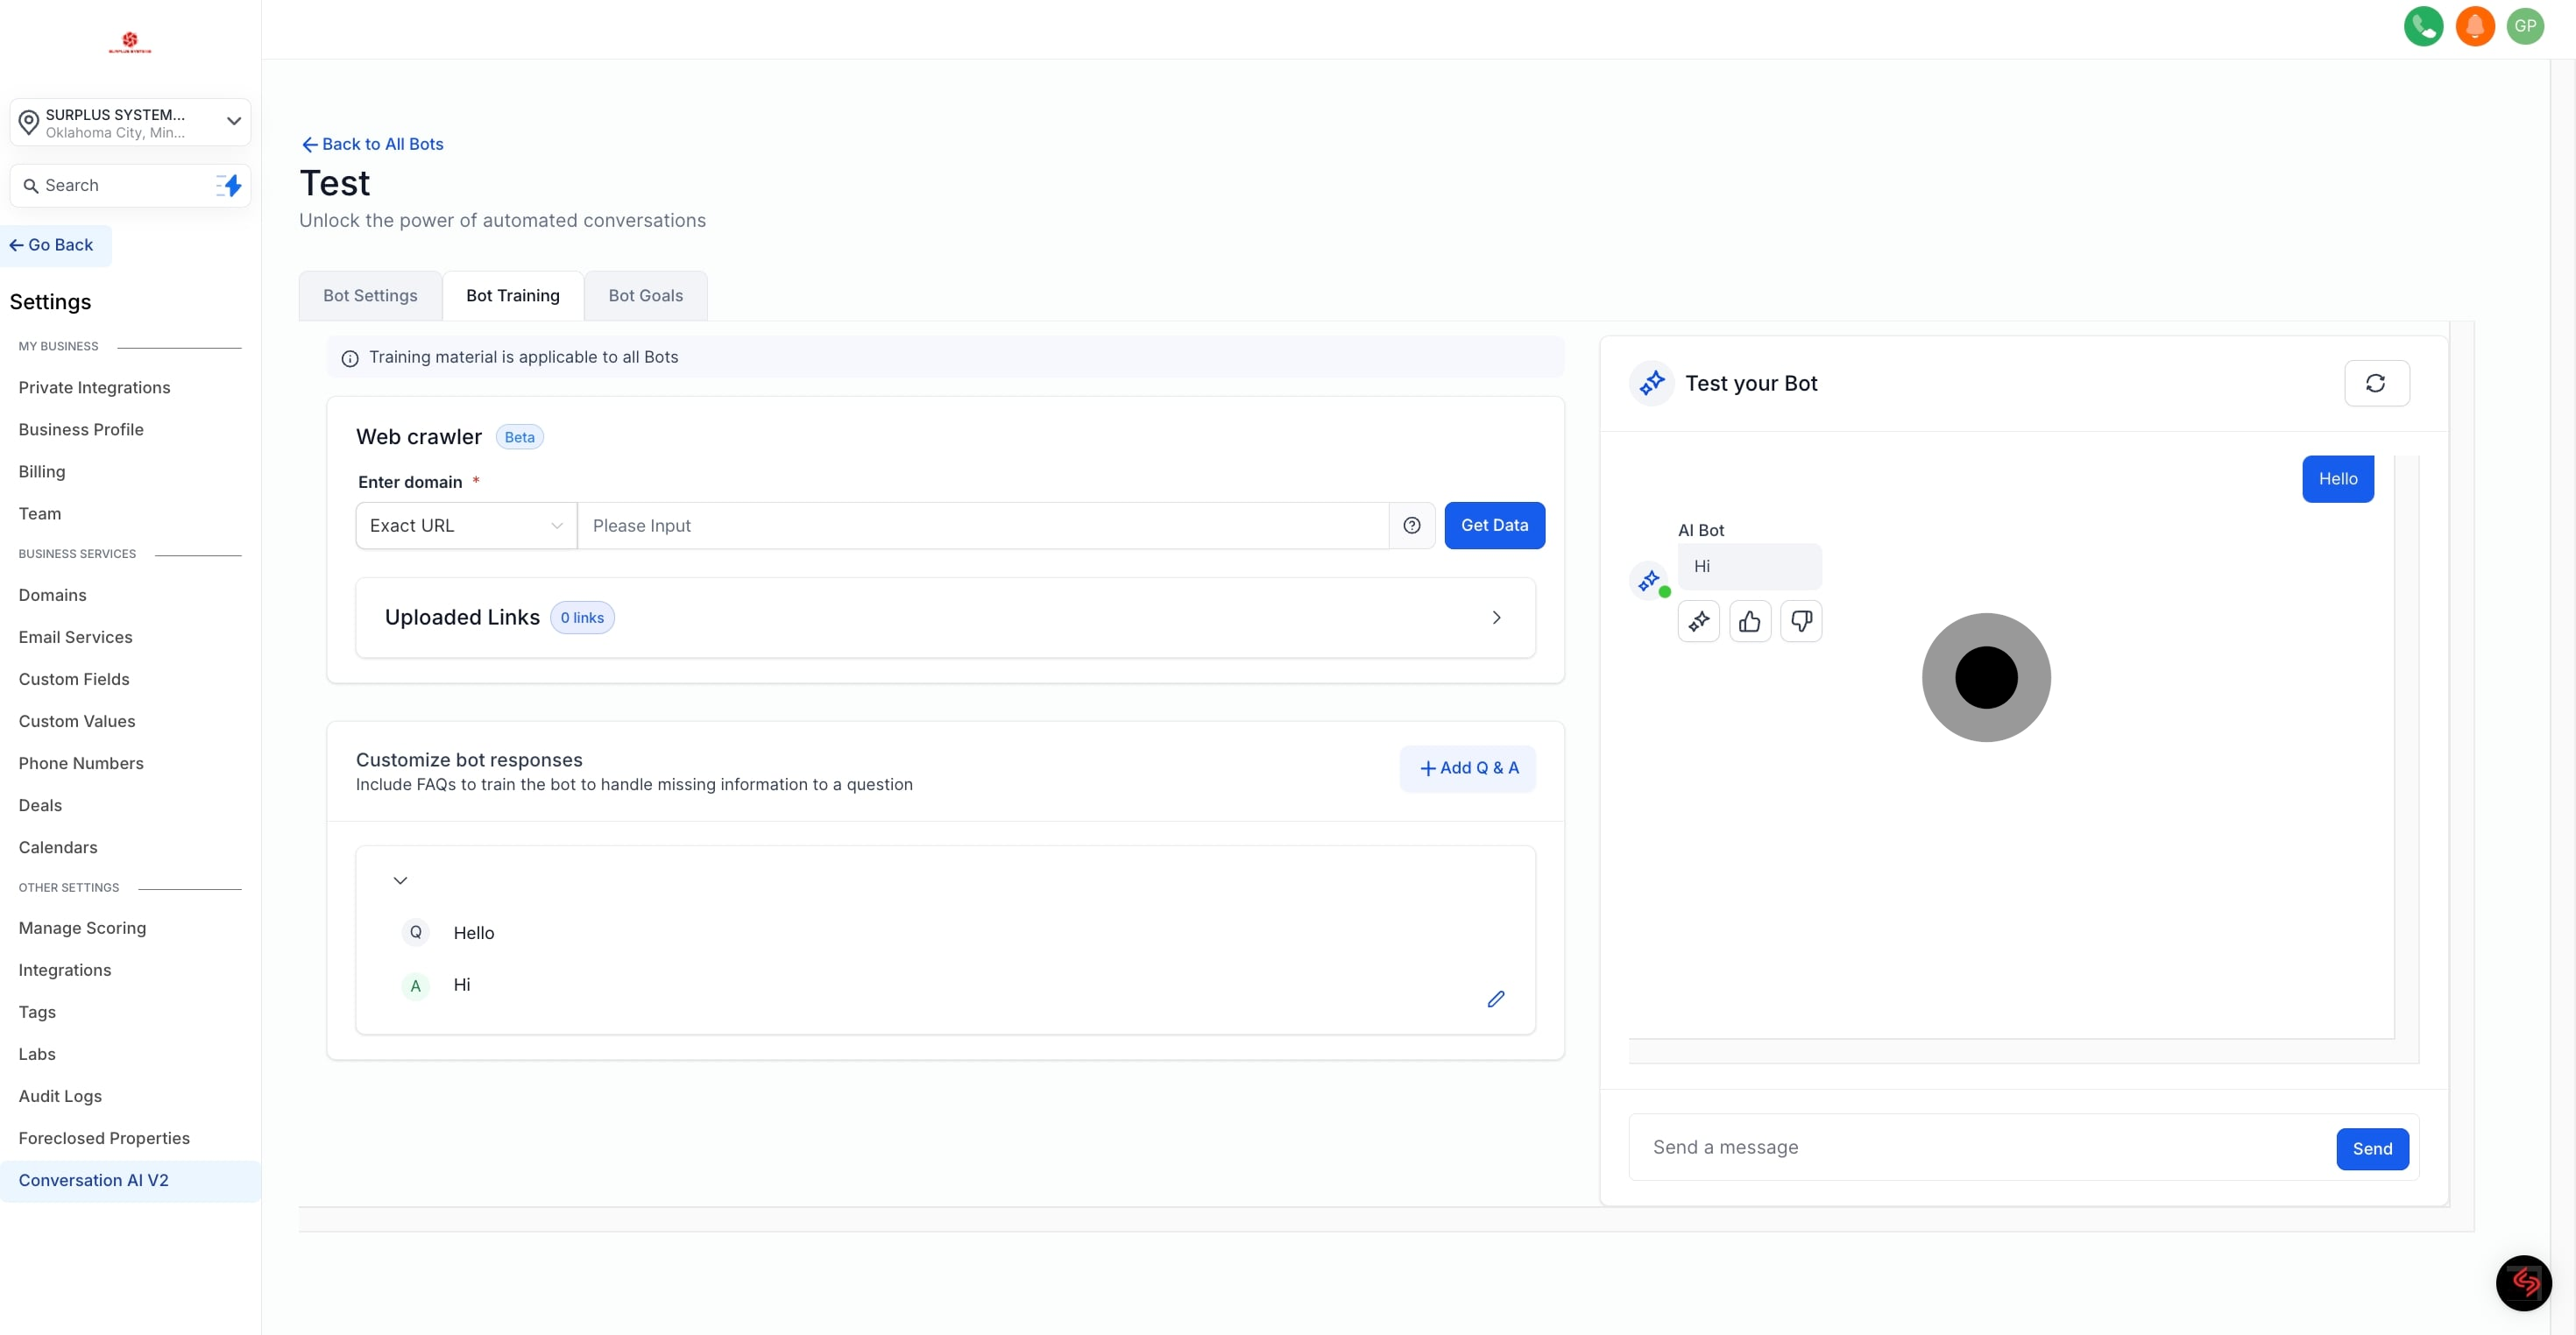
Task: Open the SURPLUS SYSTEM location switcher
Action: (x=130, y=122)
